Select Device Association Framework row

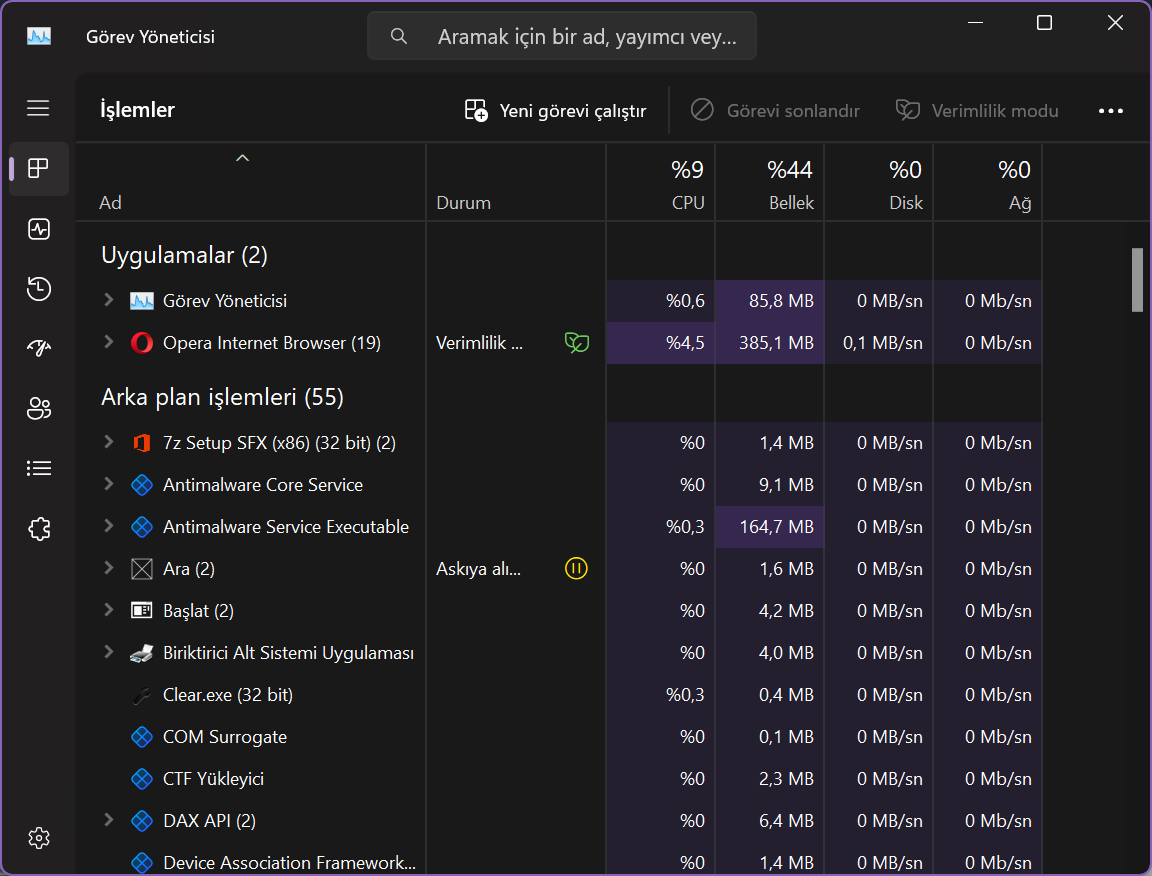[558, 861]
